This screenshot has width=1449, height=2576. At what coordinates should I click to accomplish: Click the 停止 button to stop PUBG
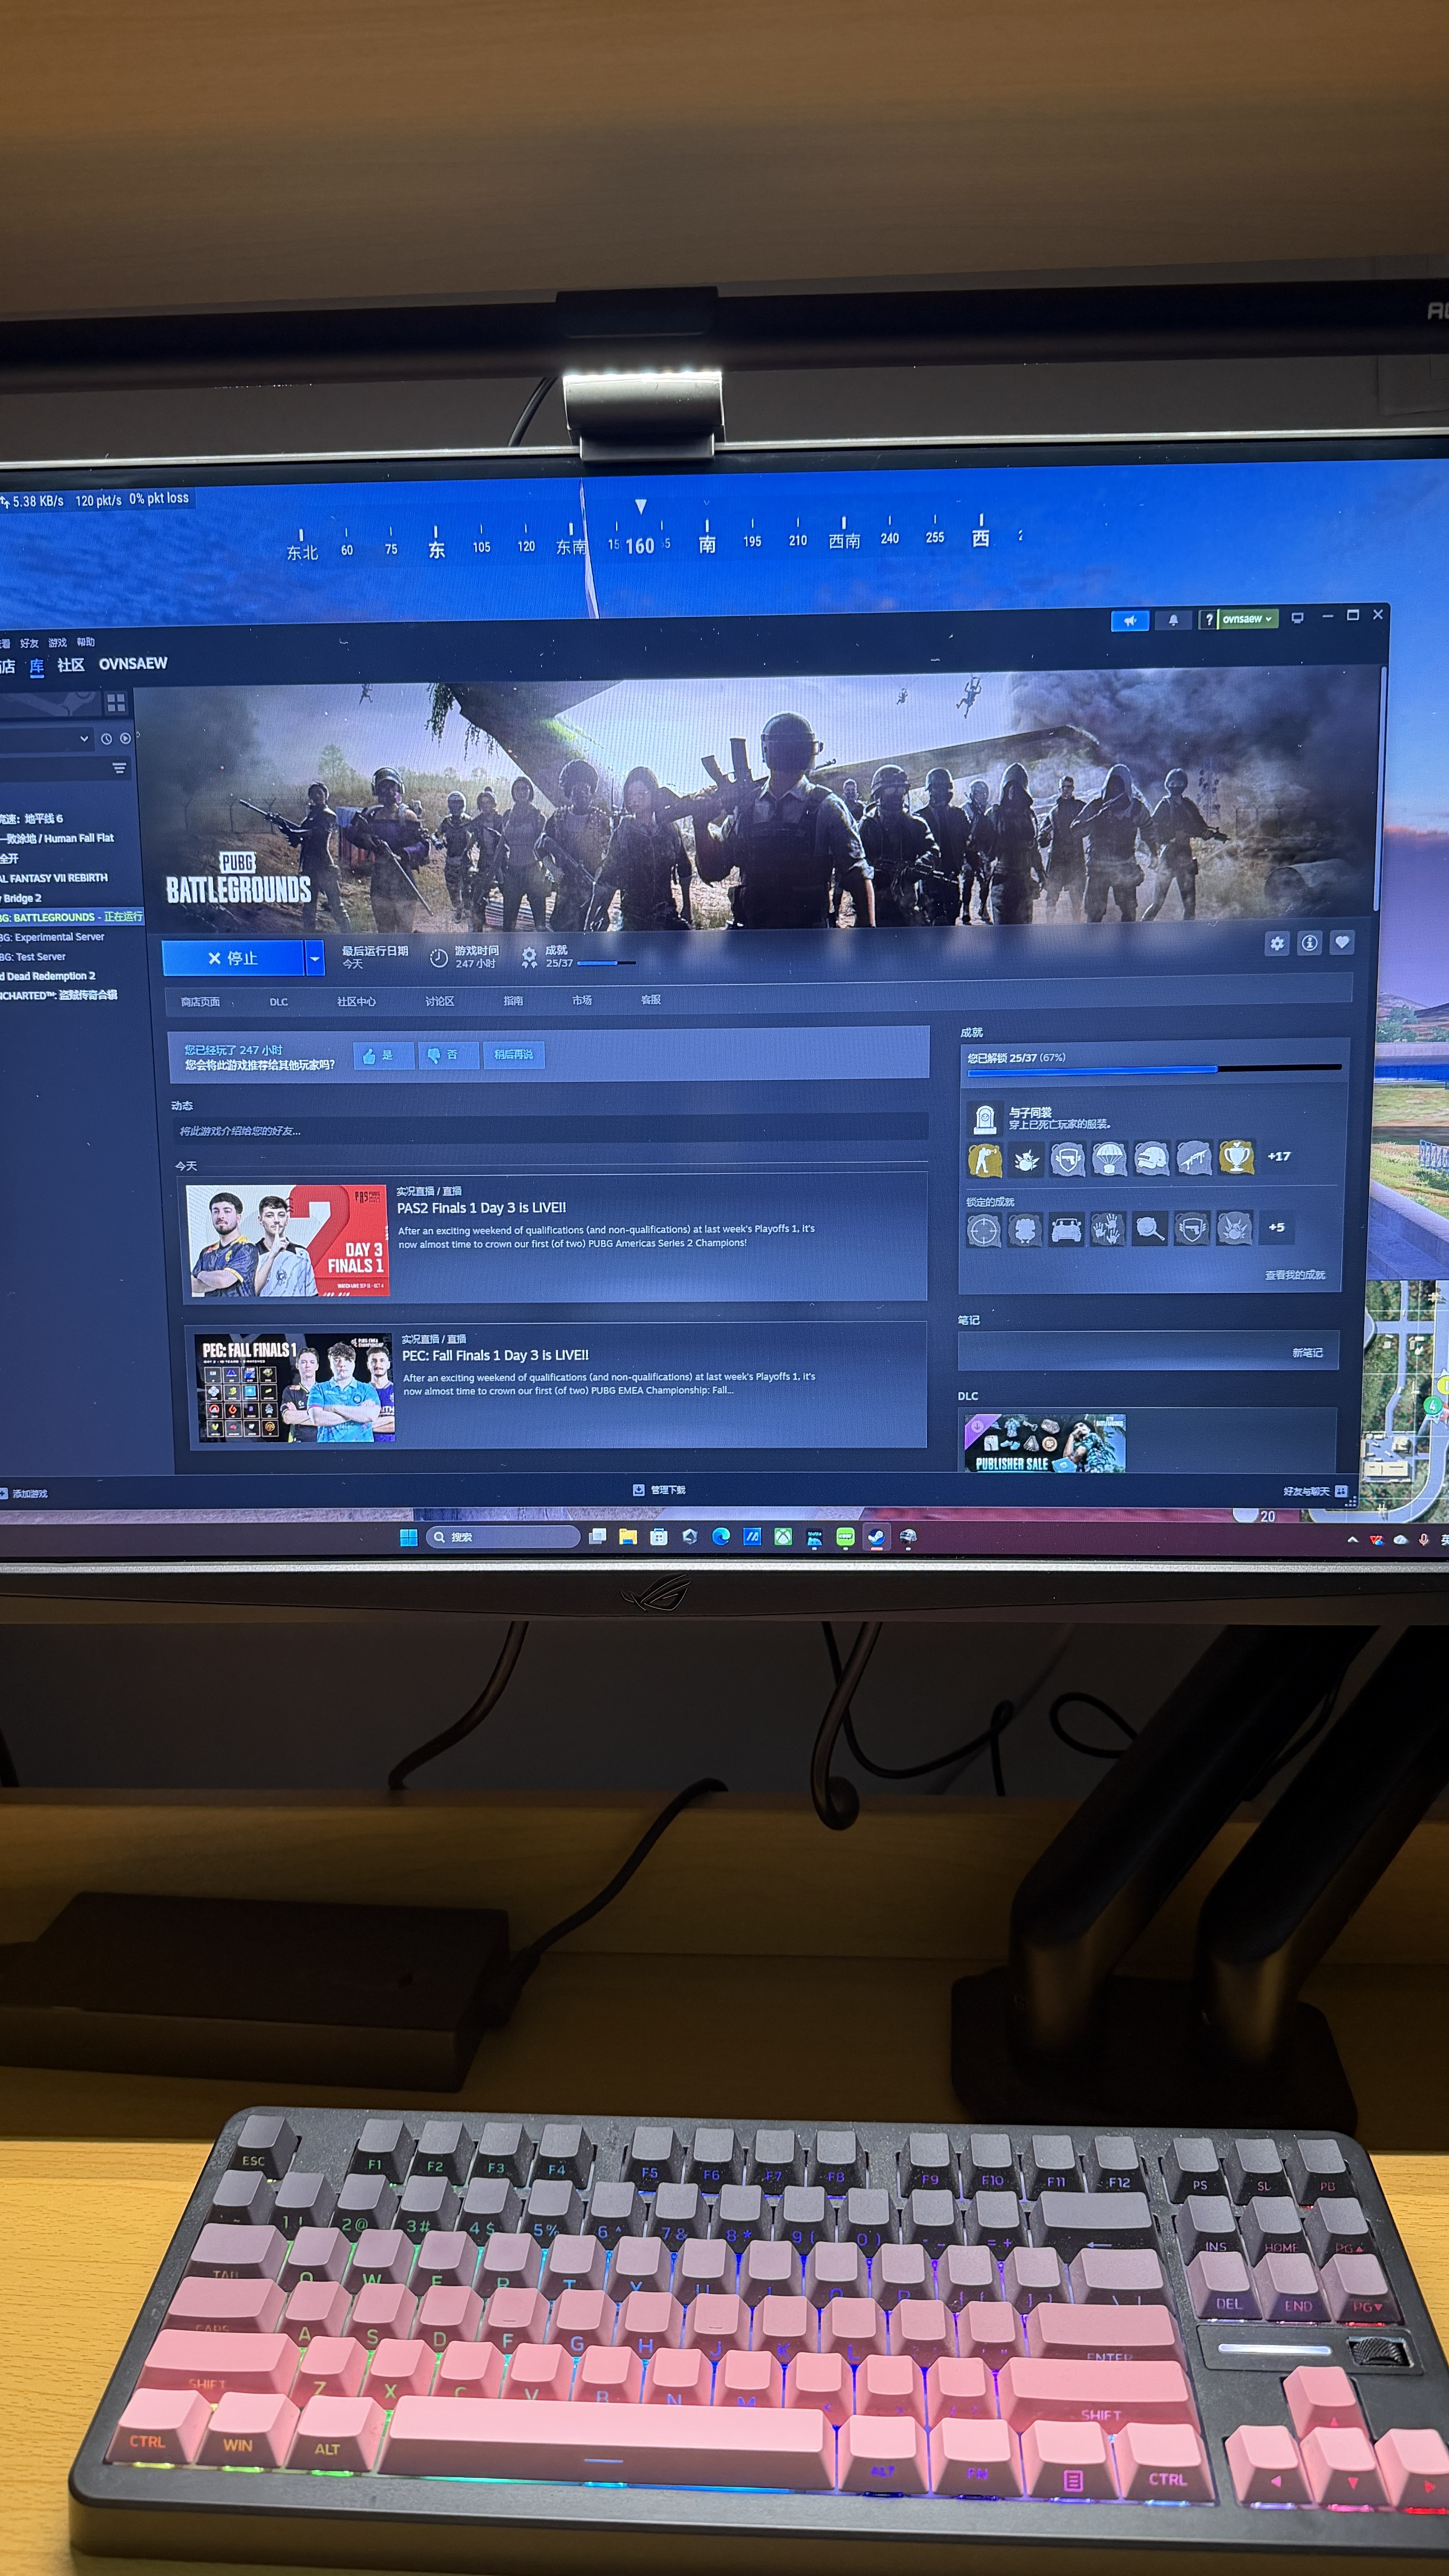coord(233,958)
